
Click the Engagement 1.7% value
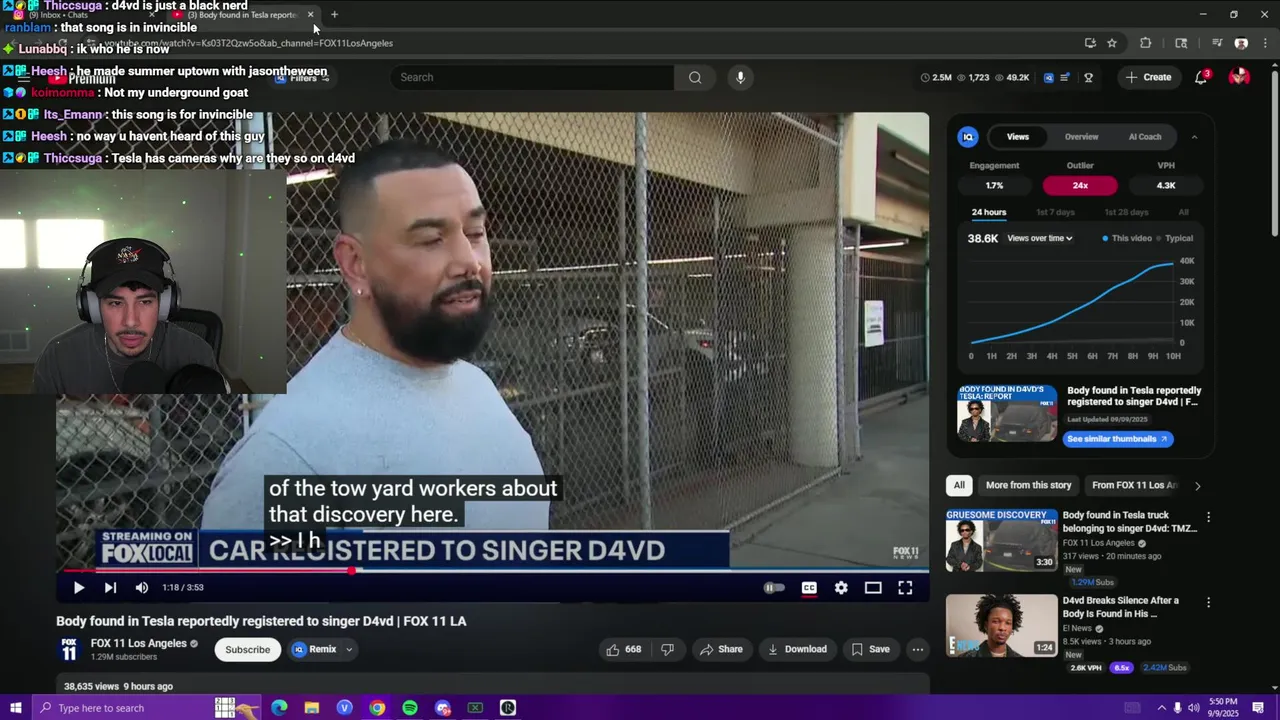(x=994, y=185)
